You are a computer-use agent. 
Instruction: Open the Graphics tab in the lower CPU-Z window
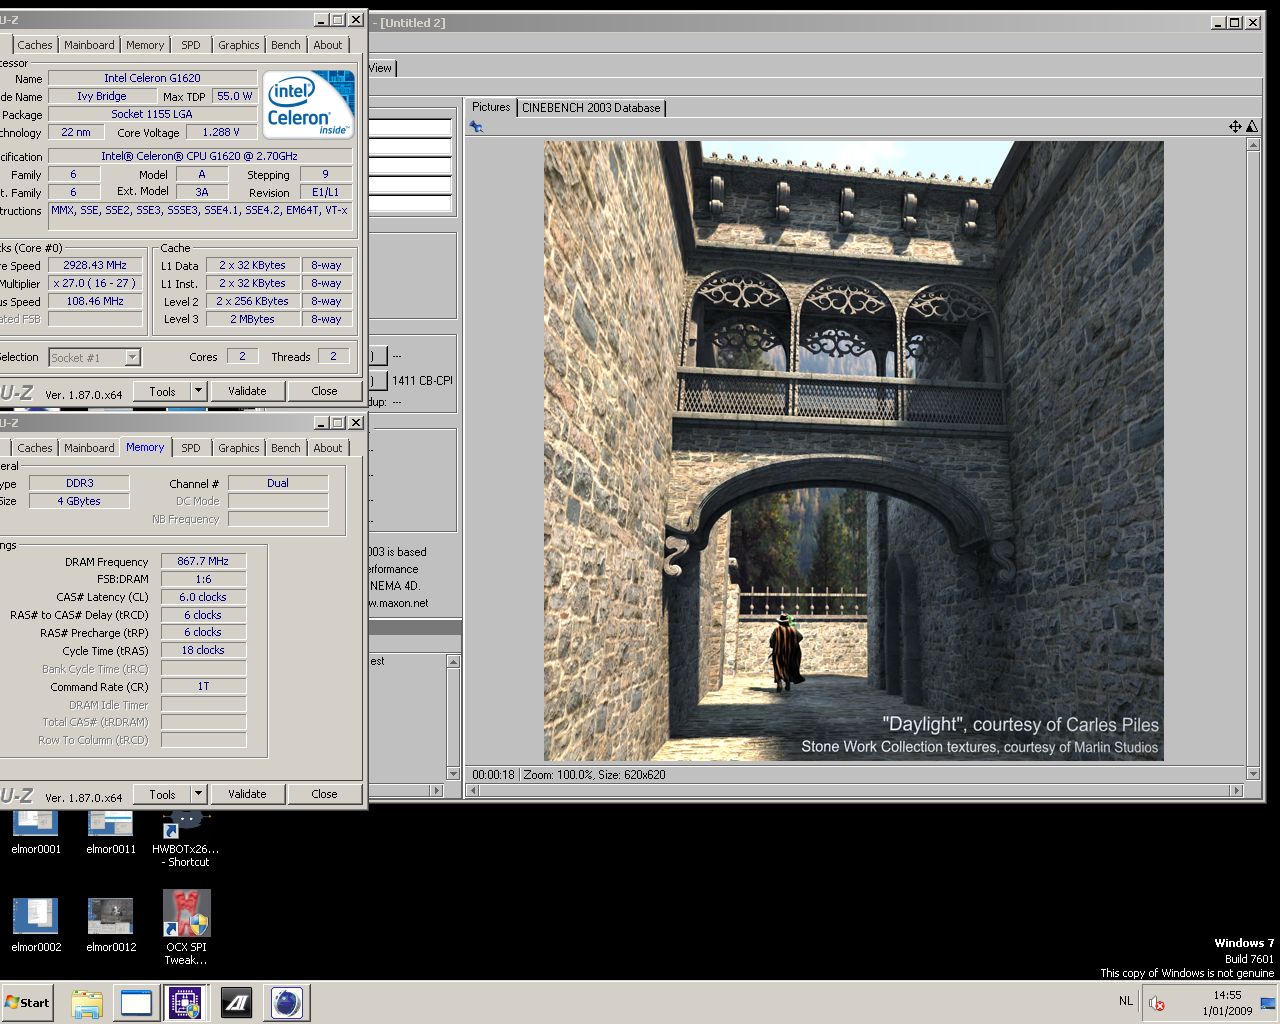(x=239, y=448)
